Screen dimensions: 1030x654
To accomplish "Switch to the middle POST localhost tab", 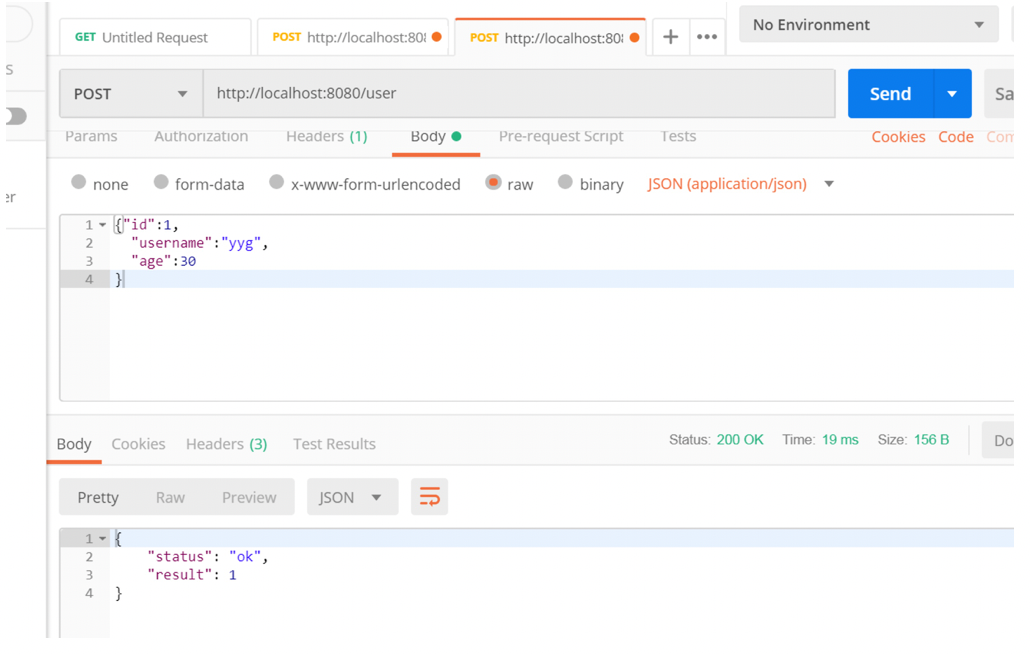I will click(353, 37).
